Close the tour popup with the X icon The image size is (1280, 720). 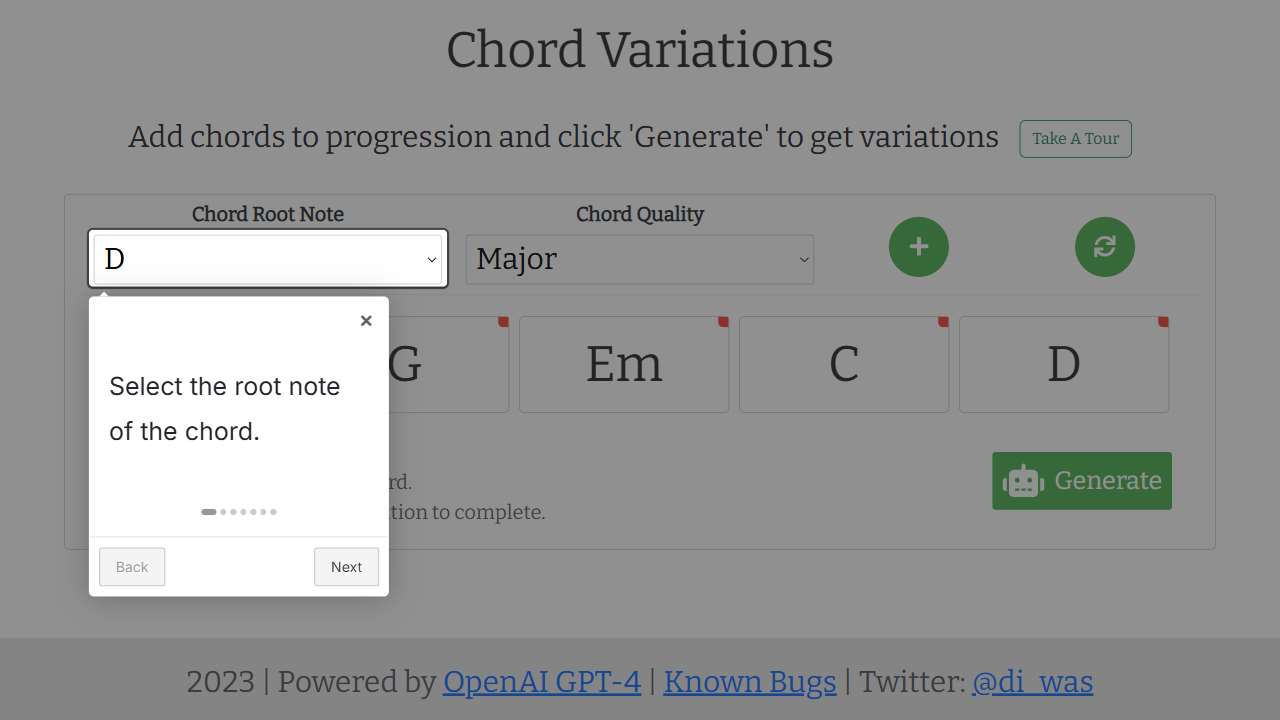[365, 320]
